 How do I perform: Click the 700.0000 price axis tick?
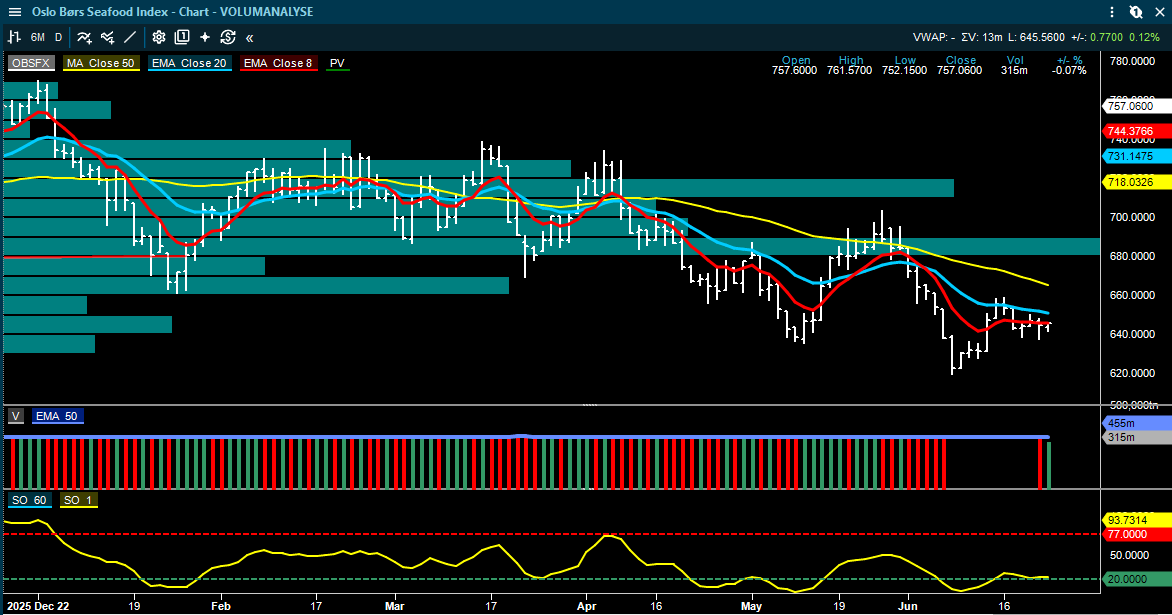click(1132, 217)
